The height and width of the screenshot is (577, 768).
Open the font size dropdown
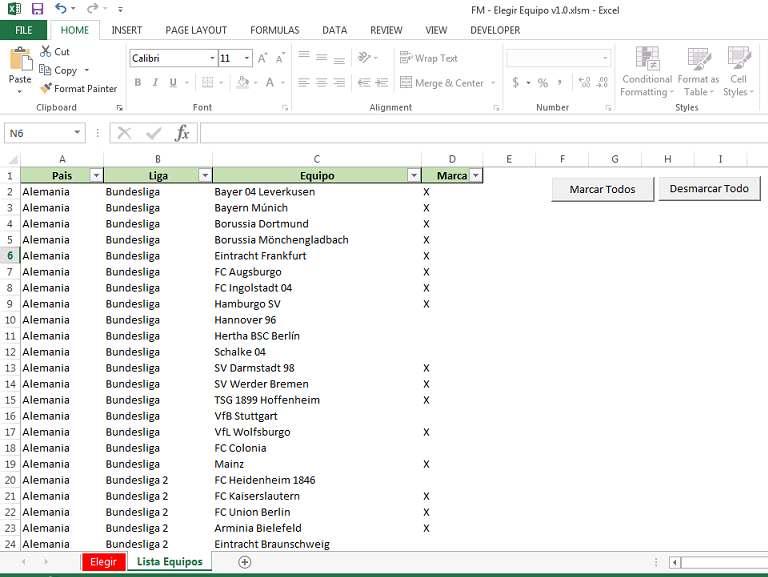click(x=247, y=58)
